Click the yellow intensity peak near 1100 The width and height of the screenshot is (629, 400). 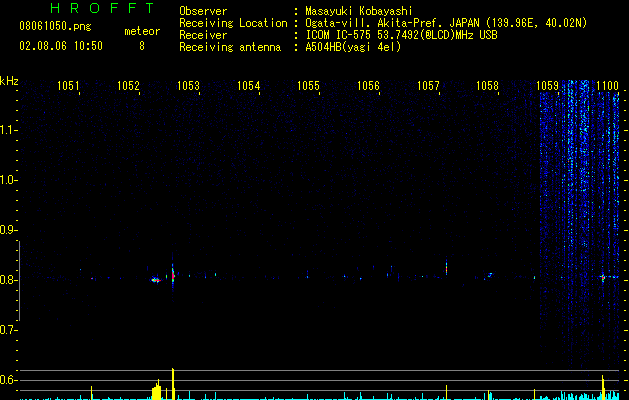tap(603, 387)
